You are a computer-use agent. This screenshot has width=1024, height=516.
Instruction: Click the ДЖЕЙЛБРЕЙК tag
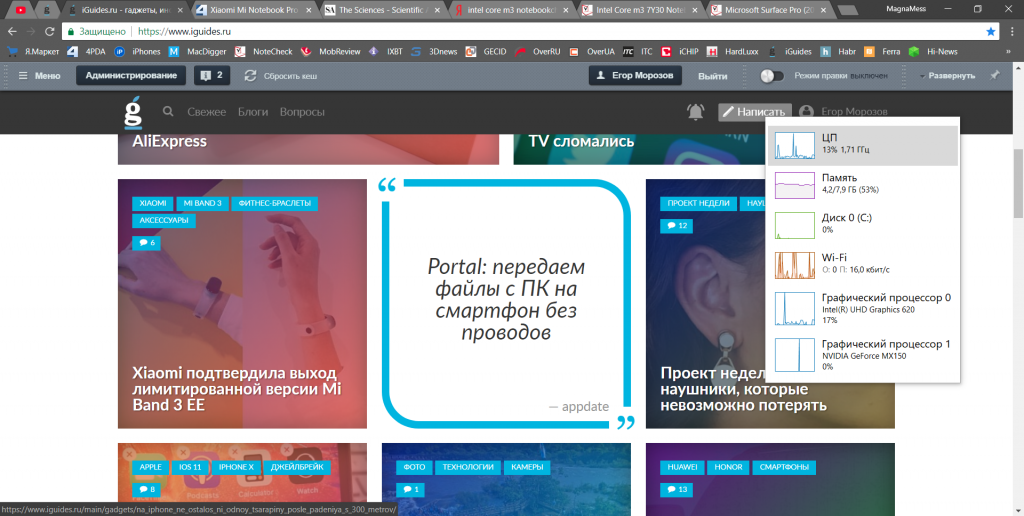tap(296, 467)
